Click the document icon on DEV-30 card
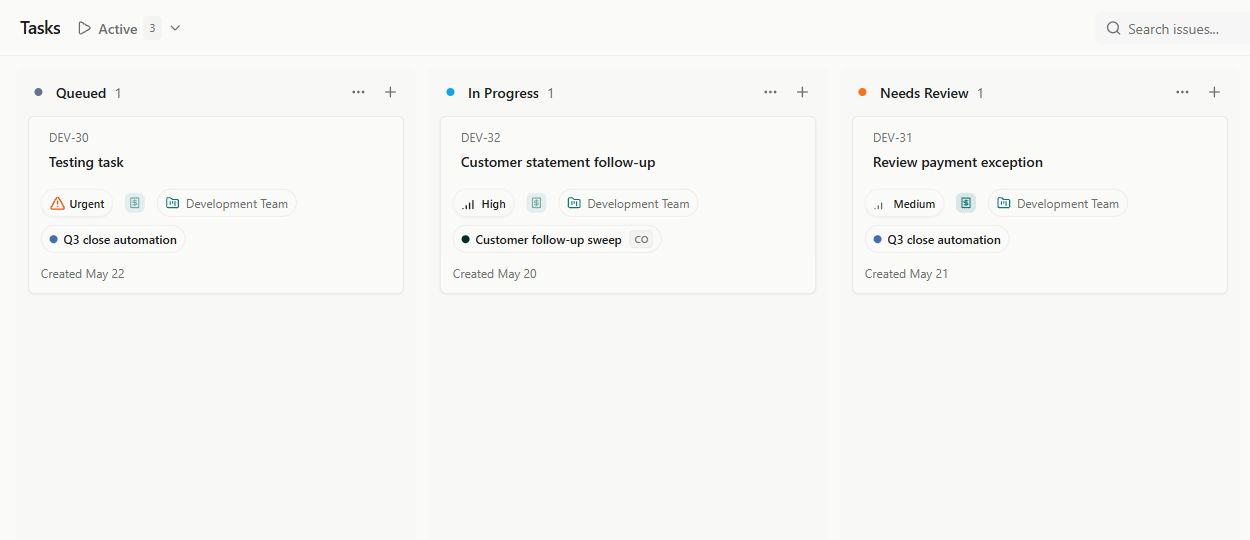 click(x=135, y=203)
